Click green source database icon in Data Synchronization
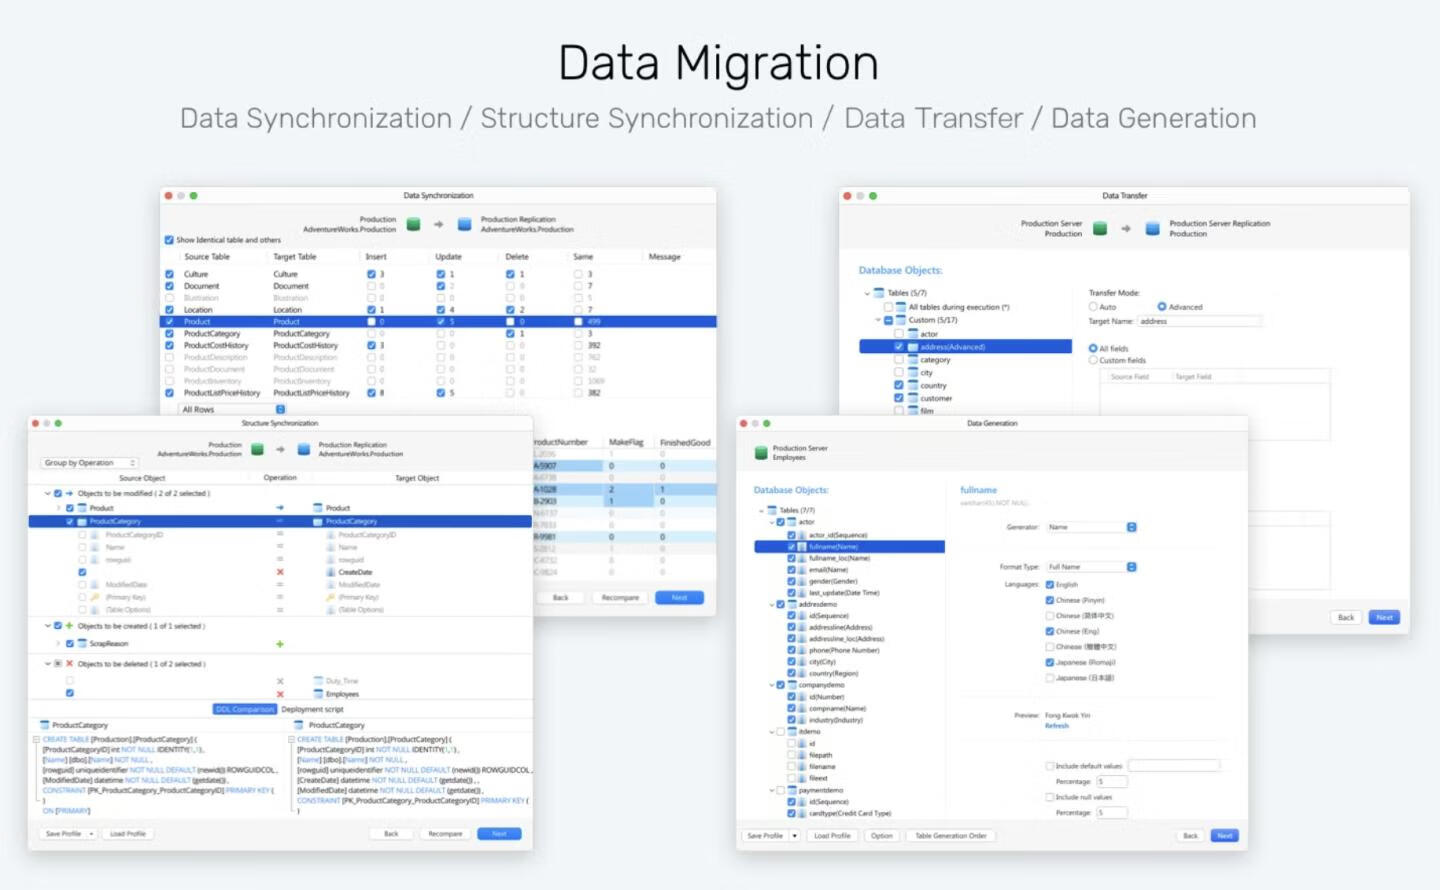 coord(413,224)
